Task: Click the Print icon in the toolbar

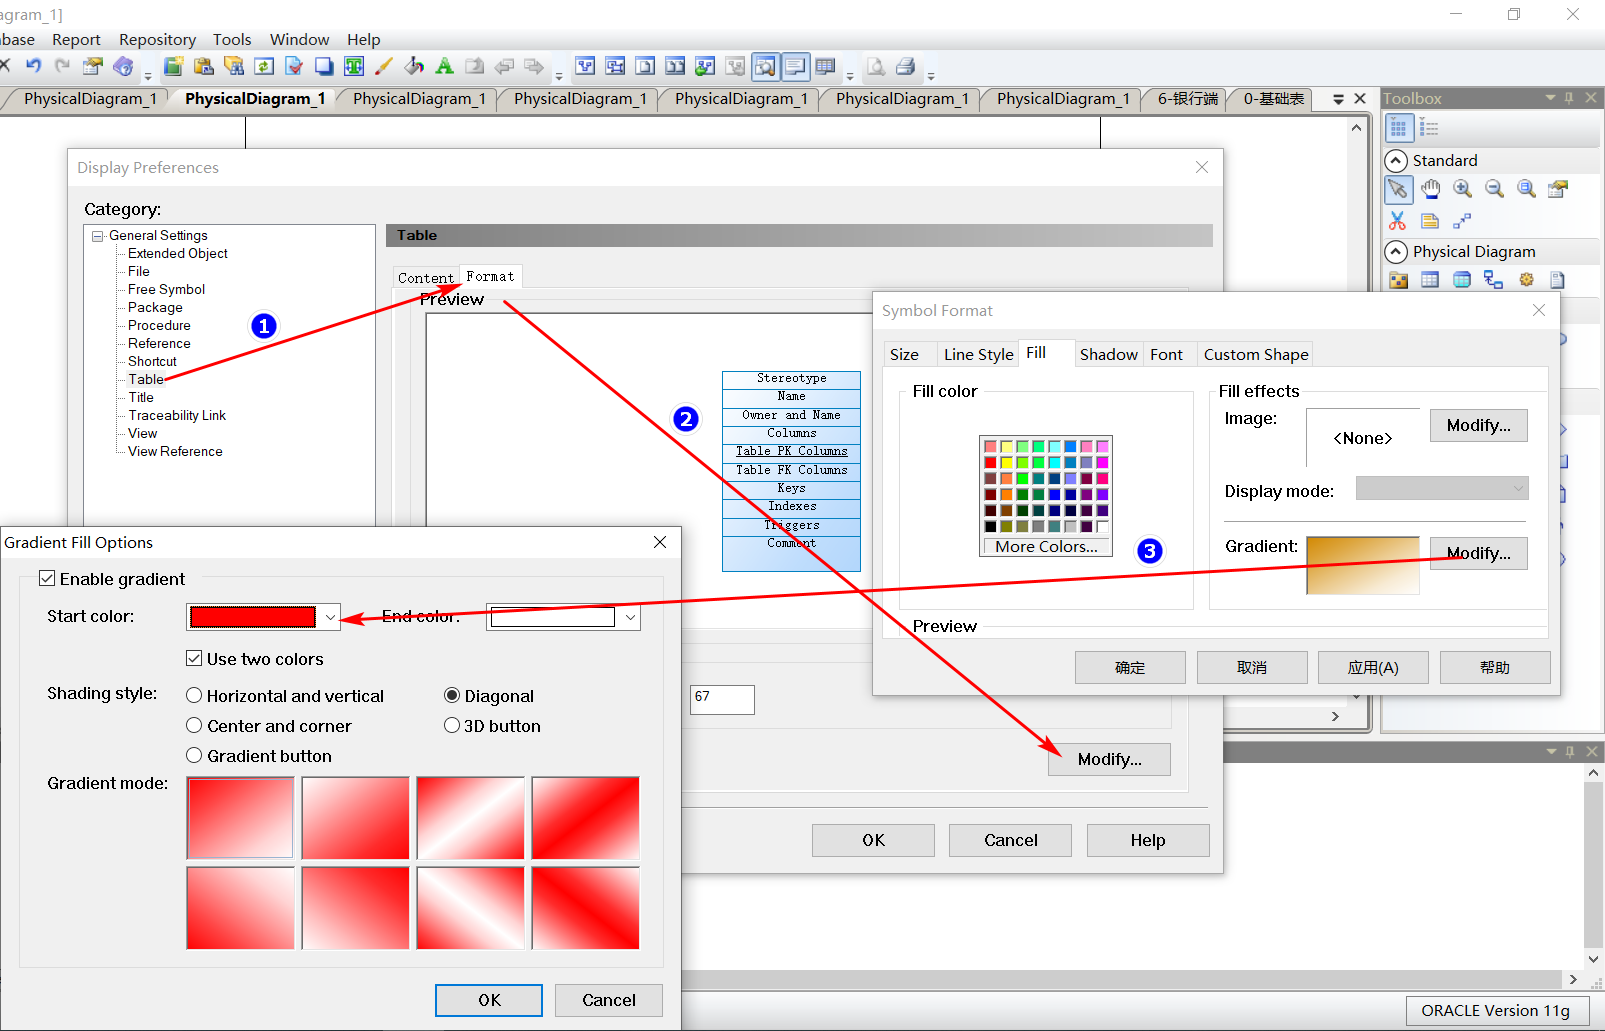Action: click(x=903, y=66)
